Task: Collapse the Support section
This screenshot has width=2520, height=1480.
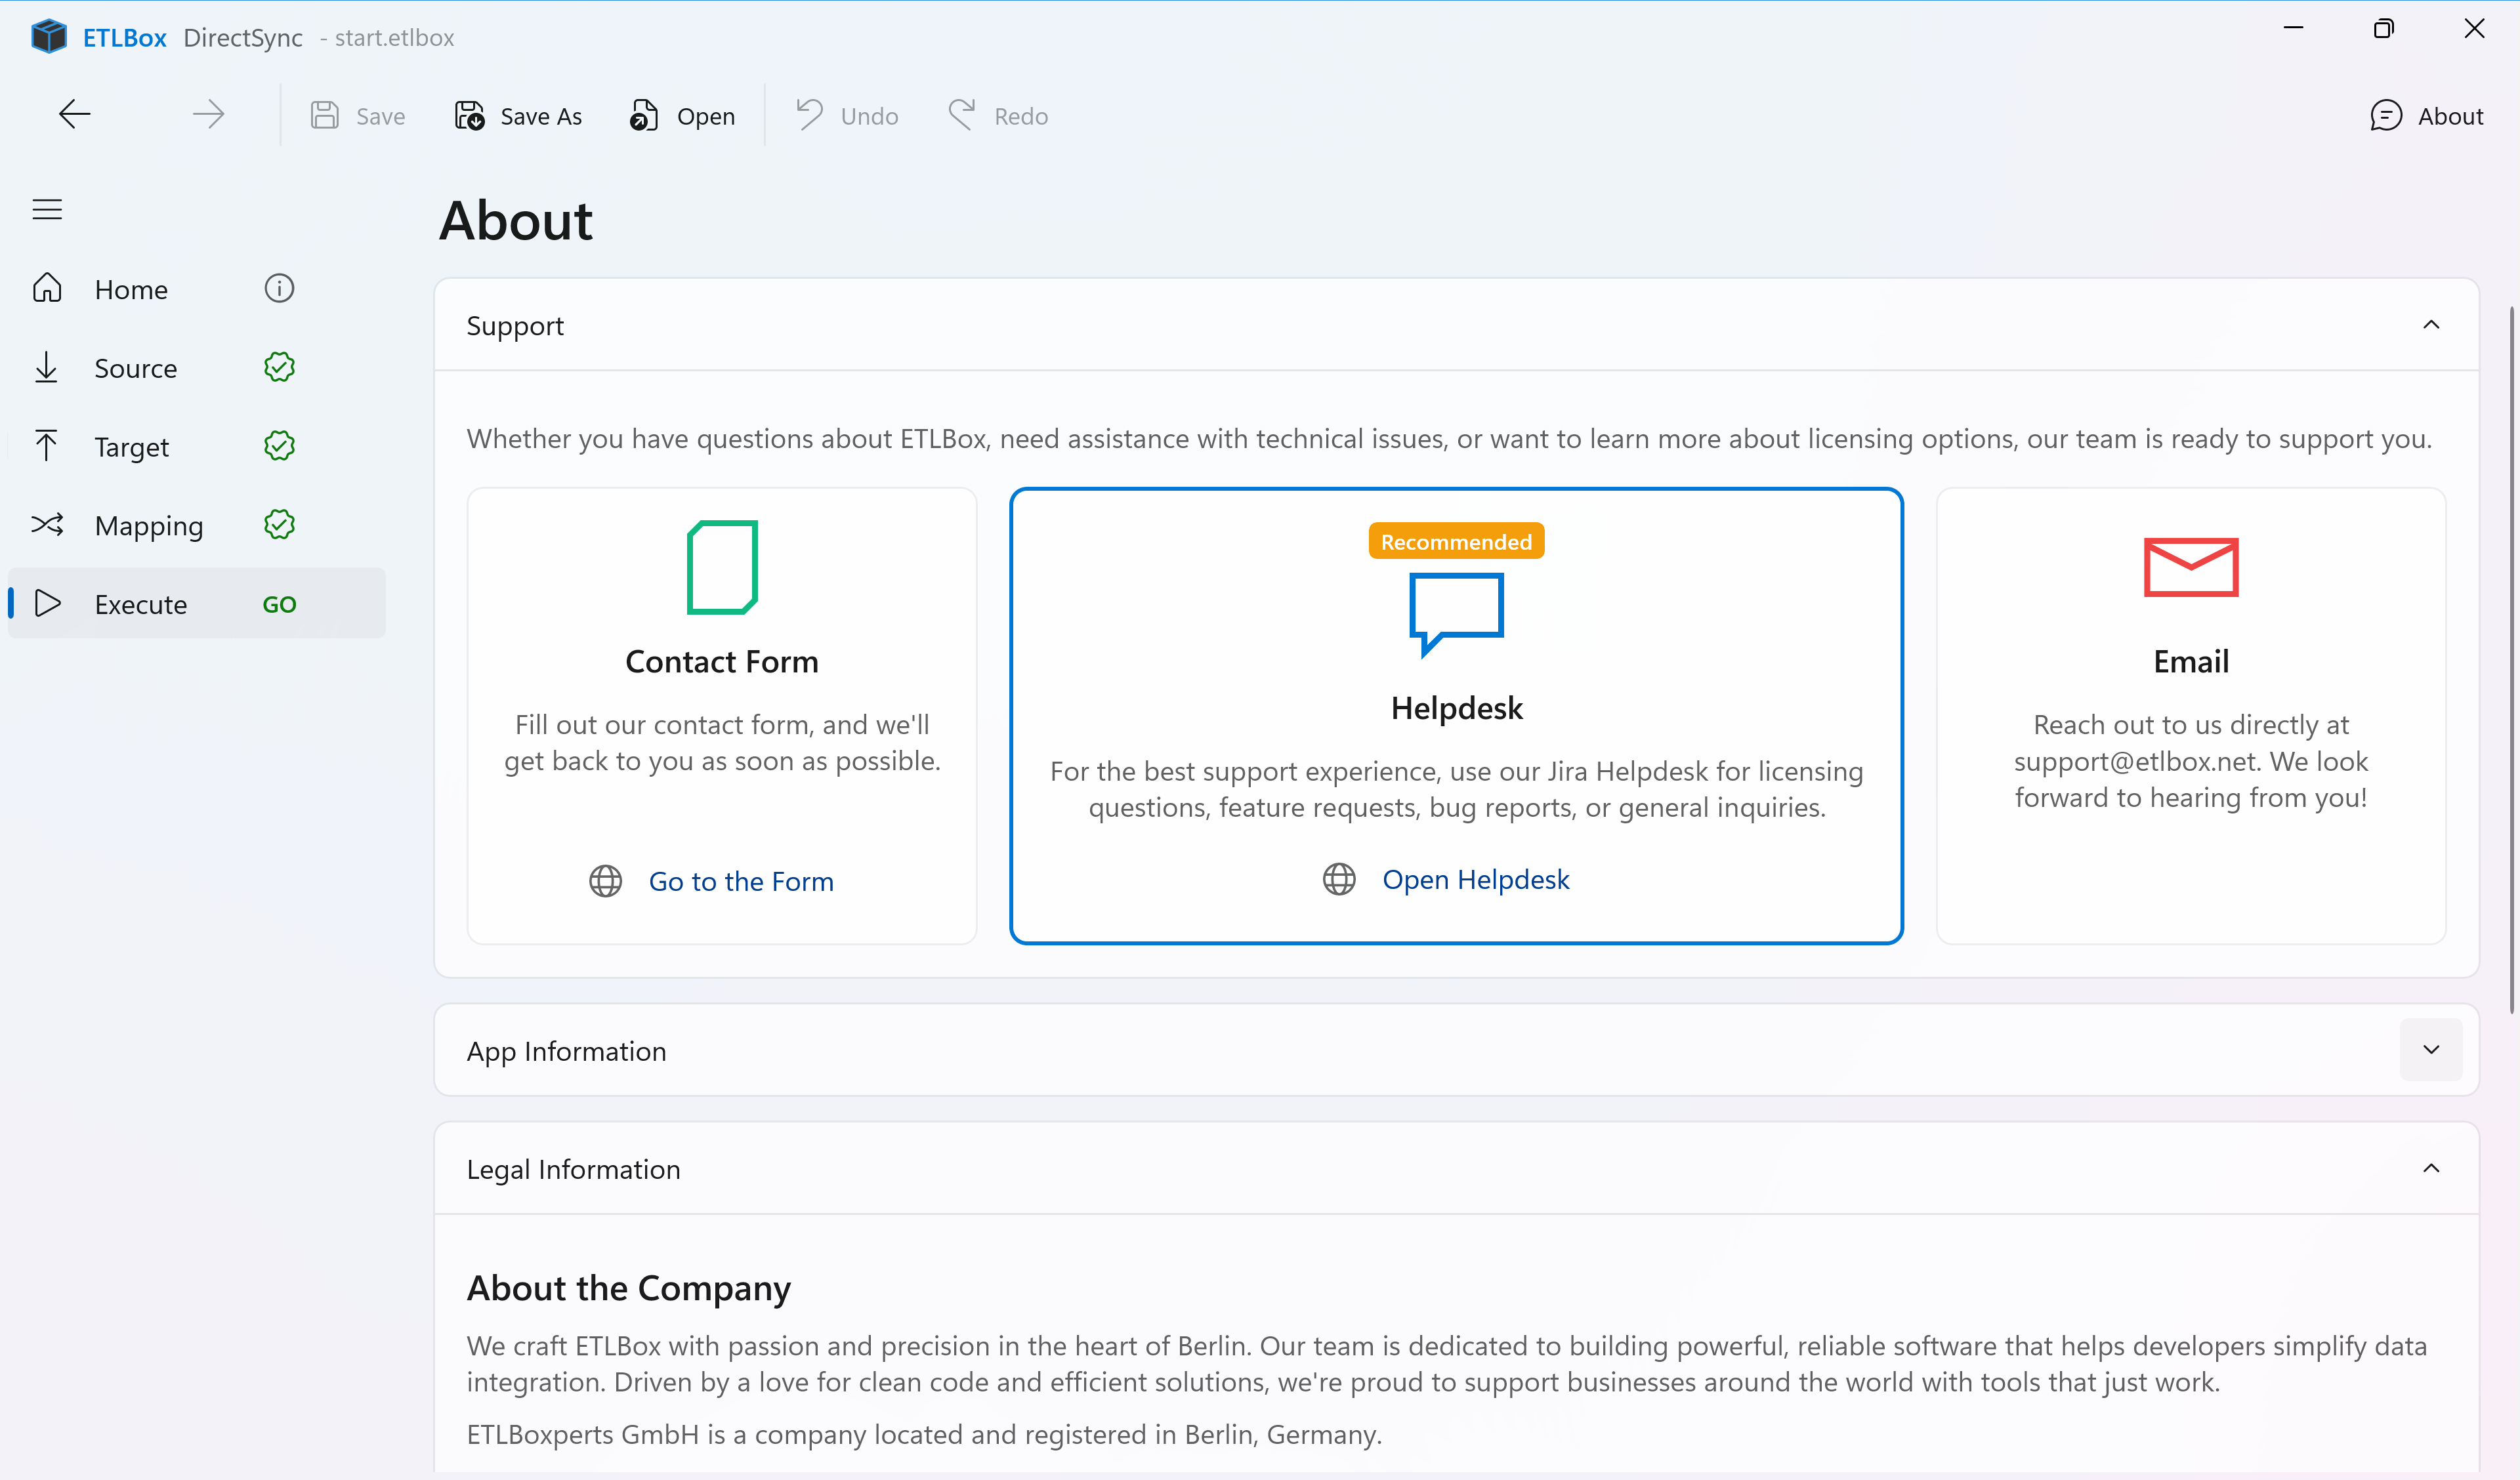Action: [x=2432, y=324]
